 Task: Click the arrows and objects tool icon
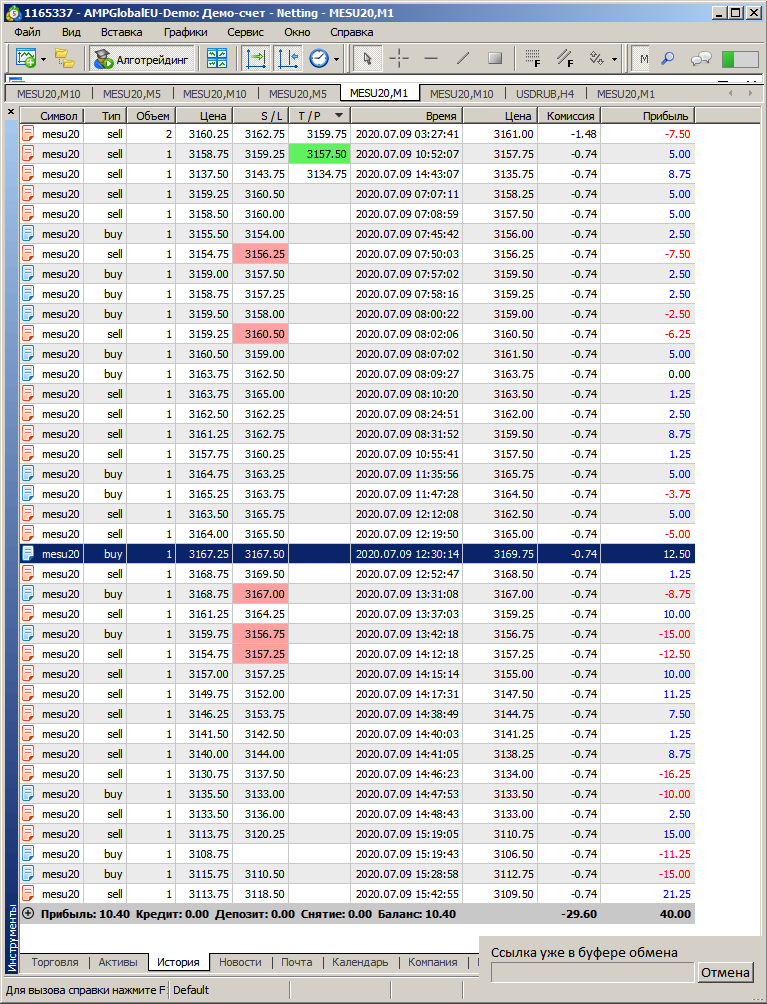click(597, 59)
